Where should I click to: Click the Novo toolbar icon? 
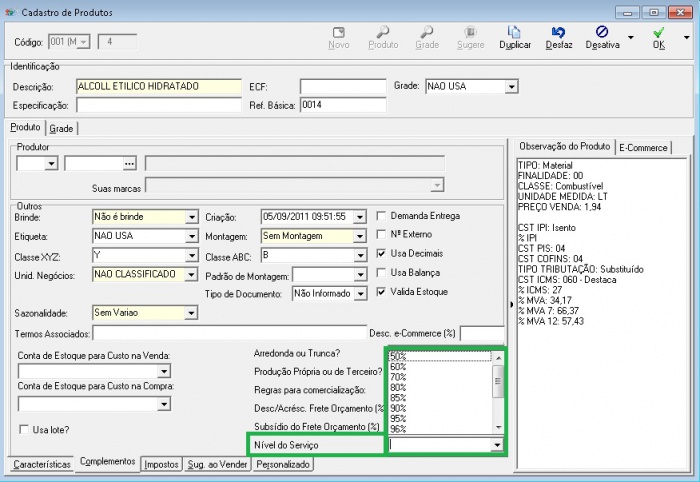(x=339, y=37)
